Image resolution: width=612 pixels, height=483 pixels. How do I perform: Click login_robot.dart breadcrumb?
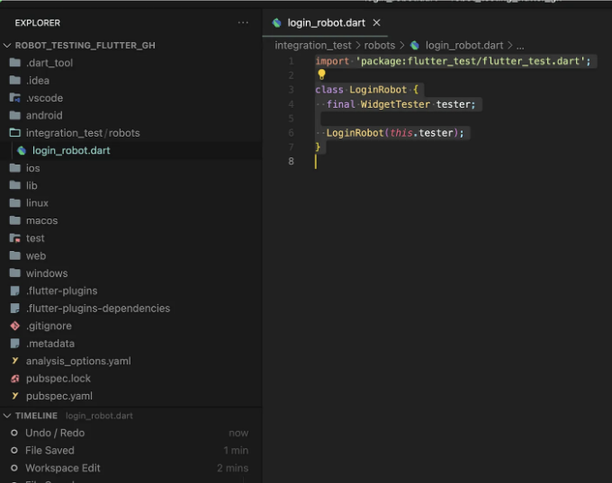click(464, 46)
